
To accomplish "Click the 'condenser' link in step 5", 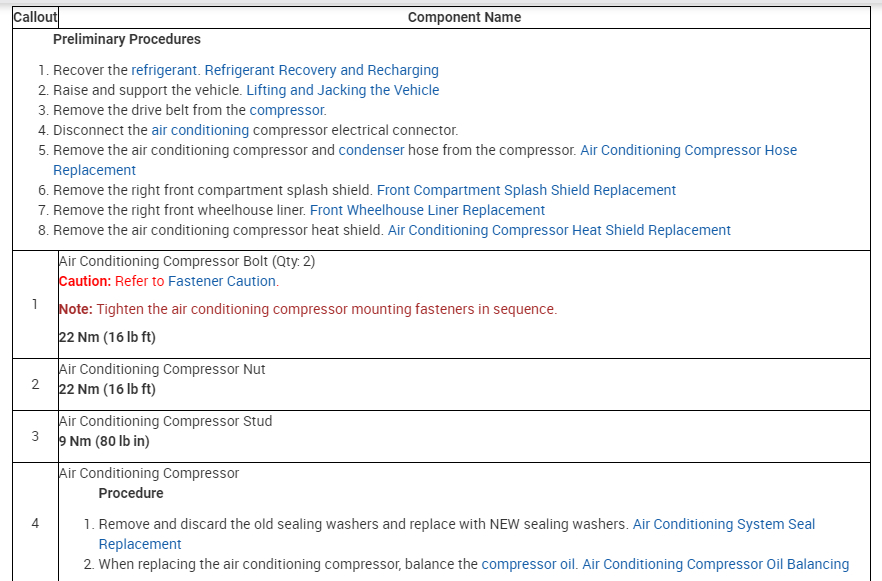I will [x=371, y=150].
